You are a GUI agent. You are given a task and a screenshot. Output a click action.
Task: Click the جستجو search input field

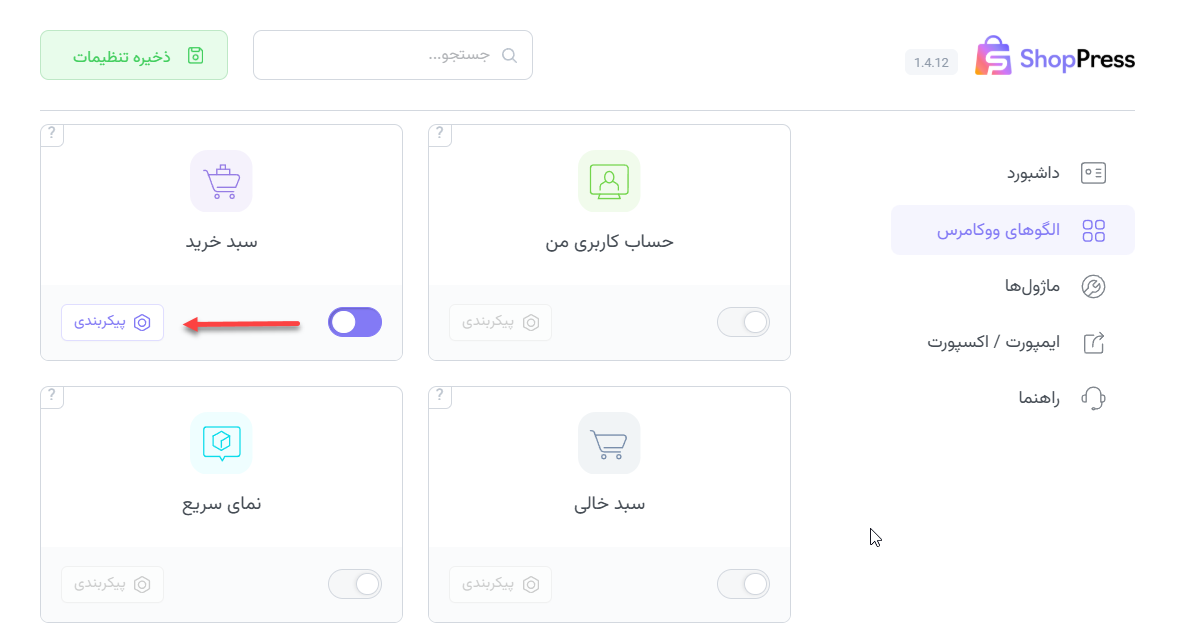[x=392, y=55]
